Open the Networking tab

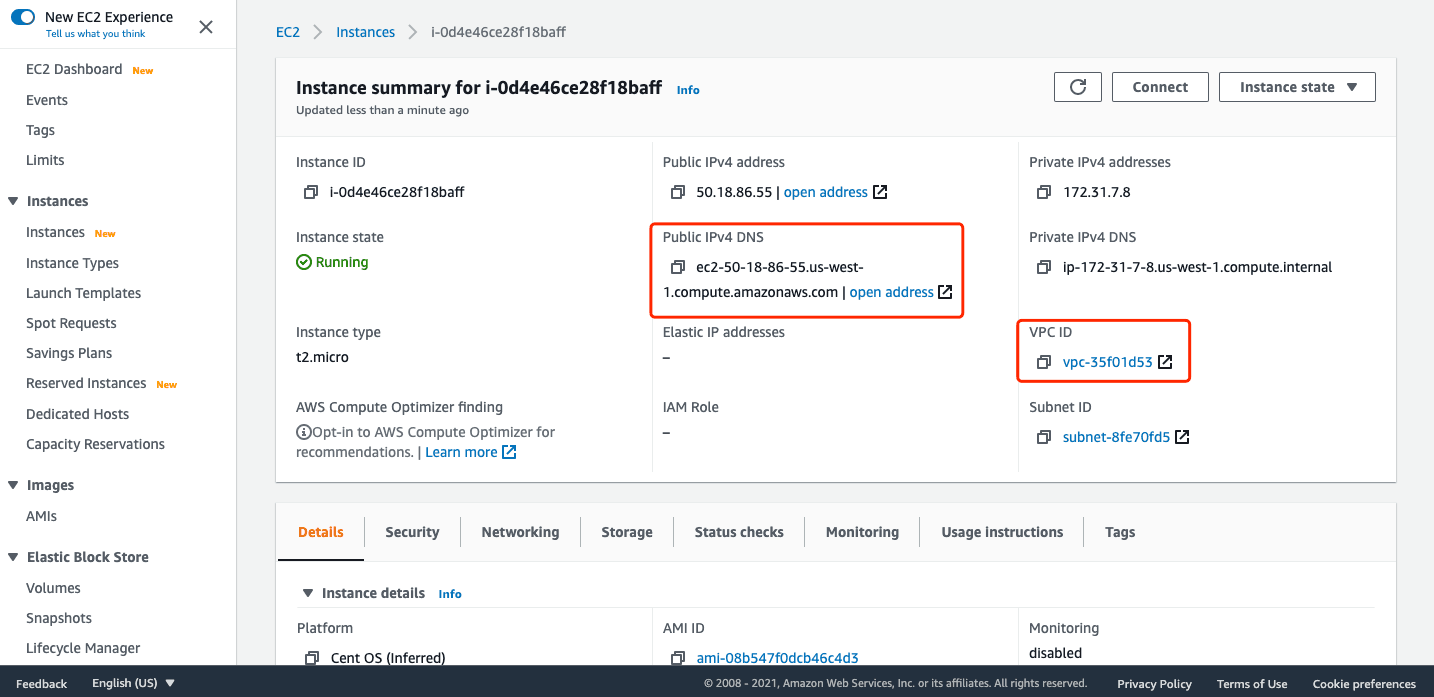(520, 532)
